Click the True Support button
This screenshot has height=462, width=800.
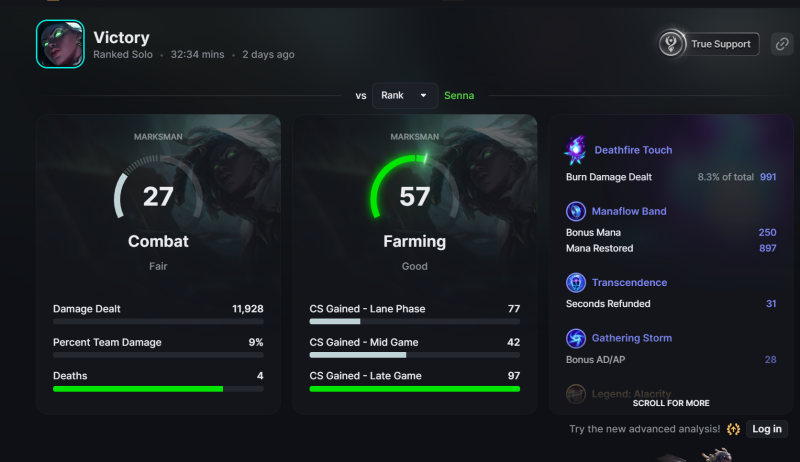click(x=708, y=44)
